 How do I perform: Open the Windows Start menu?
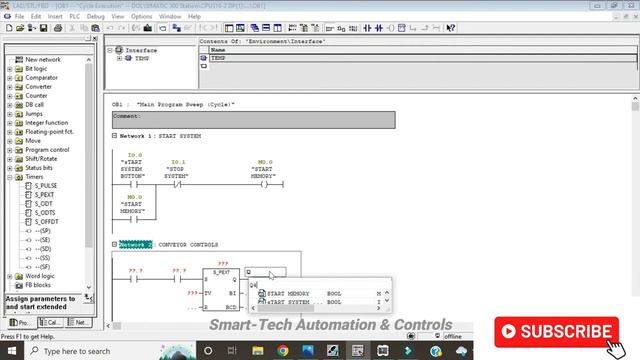(12, 351)
